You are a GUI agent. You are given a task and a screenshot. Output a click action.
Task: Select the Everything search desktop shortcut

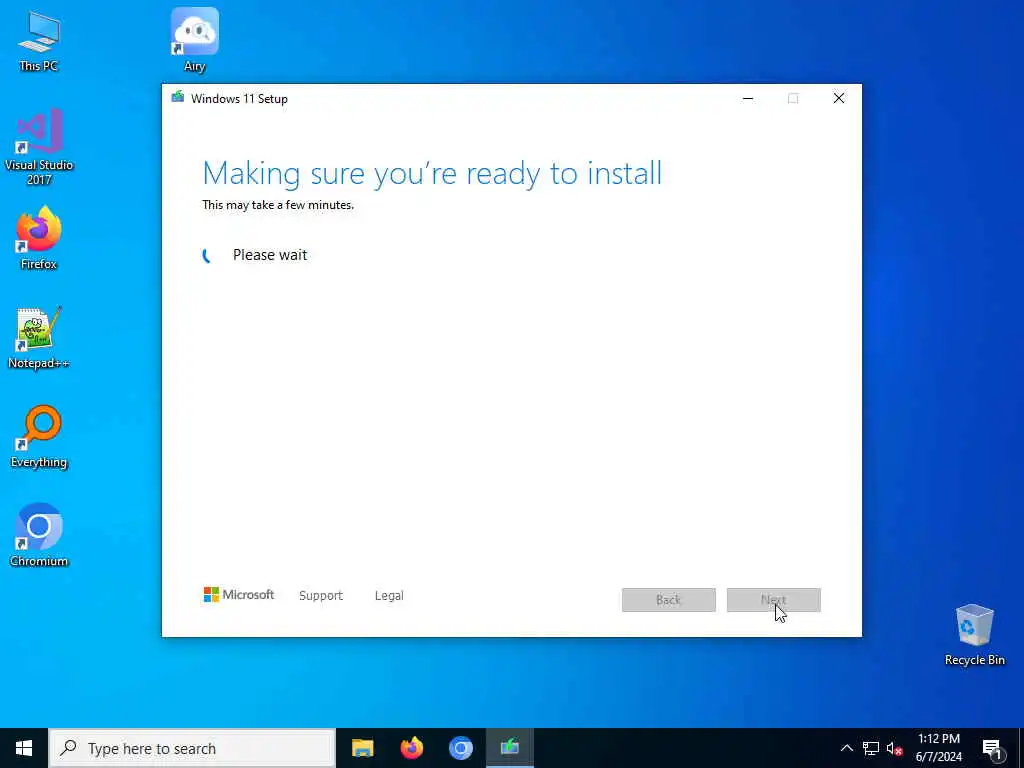39,436
